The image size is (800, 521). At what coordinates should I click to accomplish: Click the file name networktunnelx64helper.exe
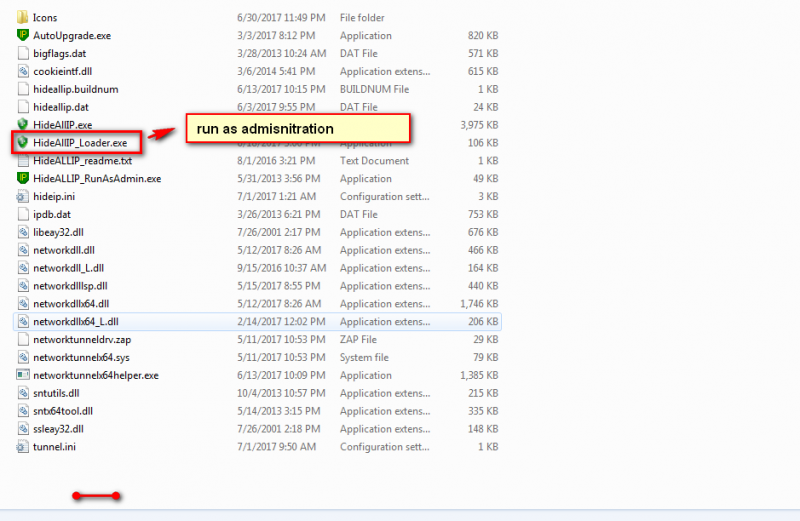96,375
